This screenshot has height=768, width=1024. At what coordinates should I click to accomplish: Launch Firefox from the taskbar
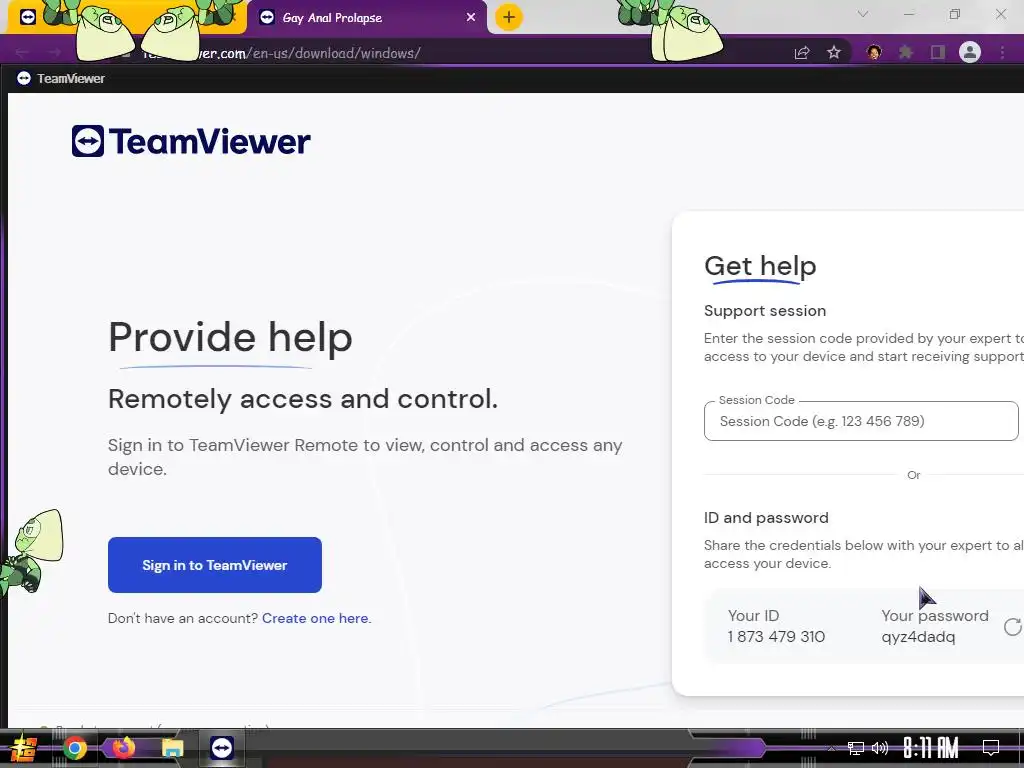pos(123,747)
